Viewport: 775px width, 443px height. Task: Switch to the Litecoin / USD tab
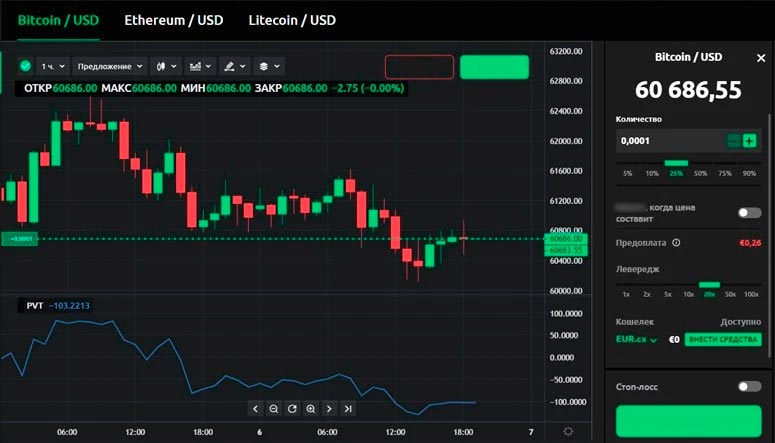click(292, 20)
